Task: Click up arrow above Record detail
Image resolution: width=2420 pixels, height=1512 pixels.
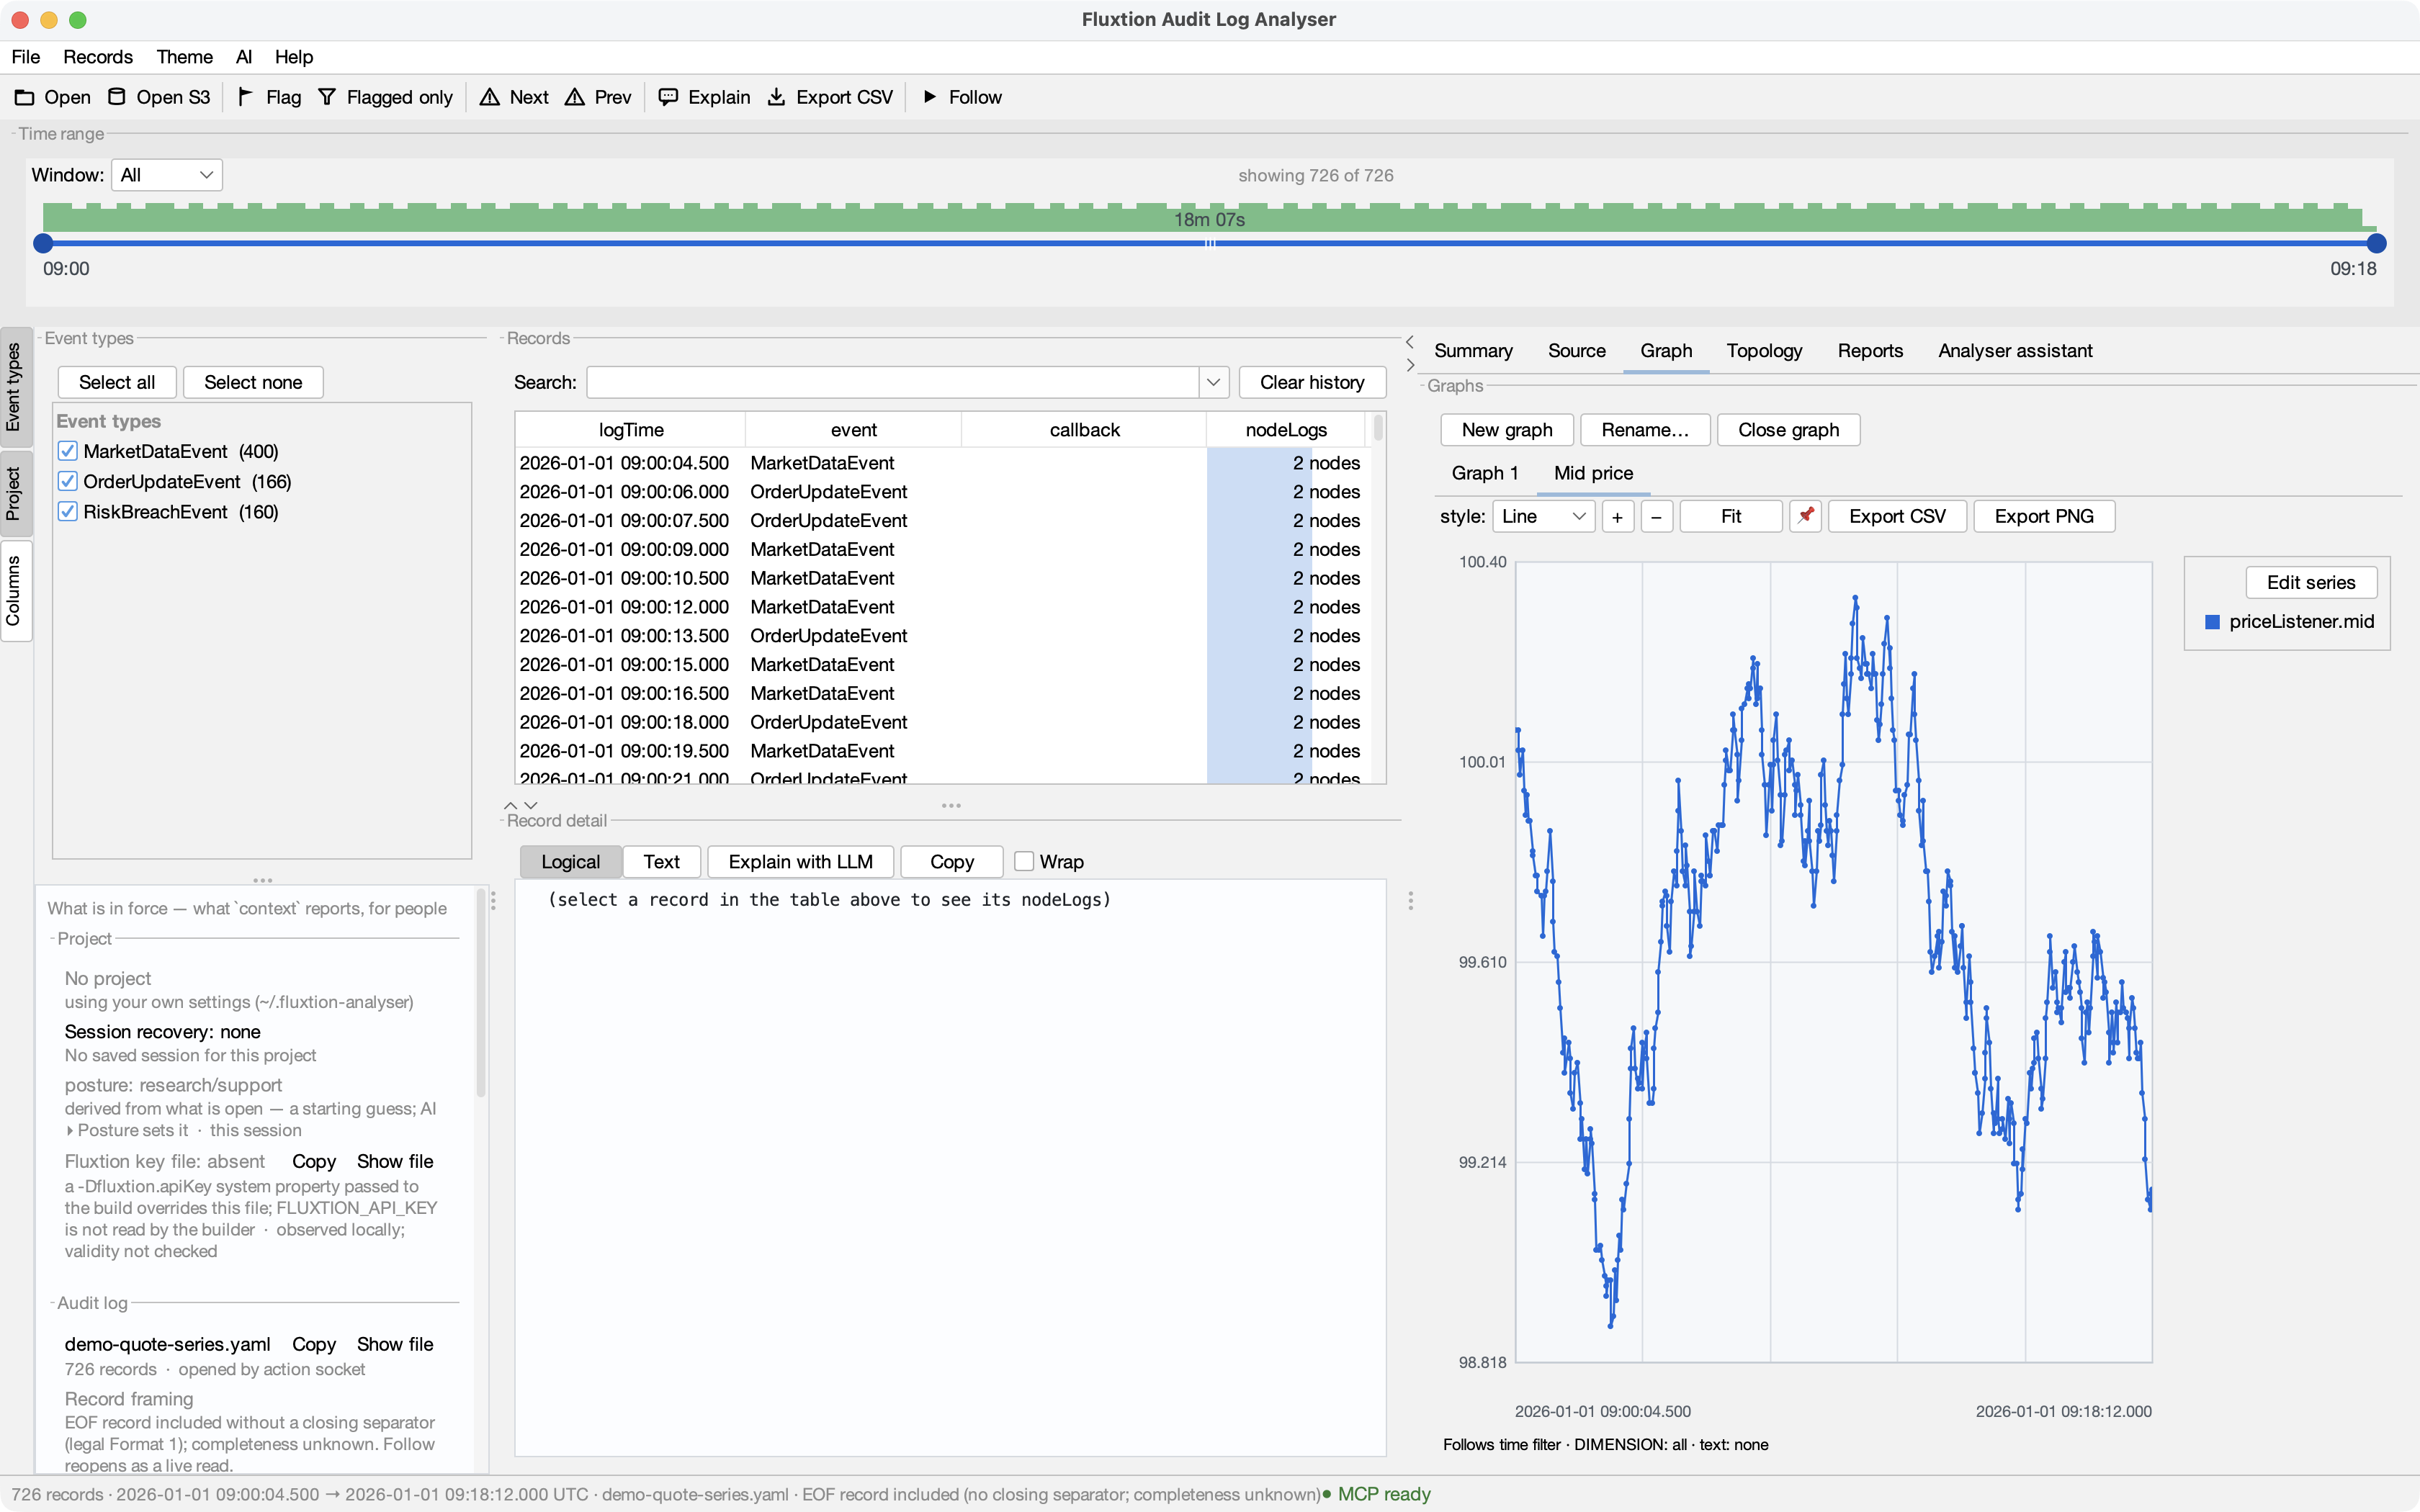Action: [511, 805]
